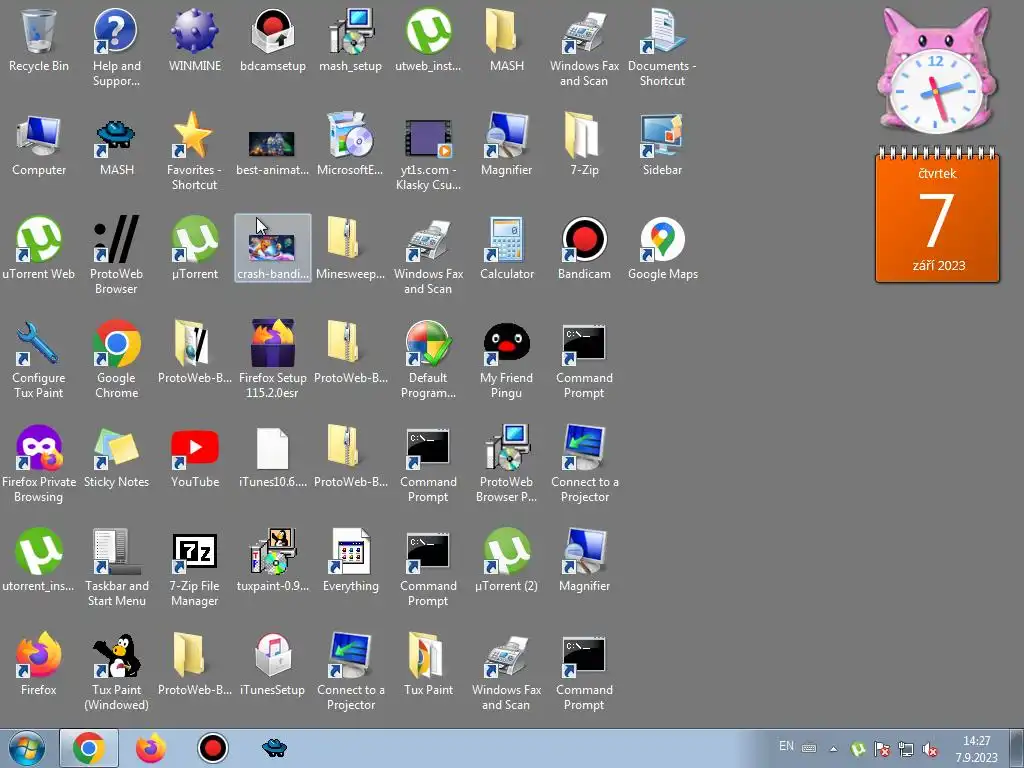The width and height of the screenshot is (1024, 768).
Task: Select the iTunesSetup installer icon
Action: point(272,663)
